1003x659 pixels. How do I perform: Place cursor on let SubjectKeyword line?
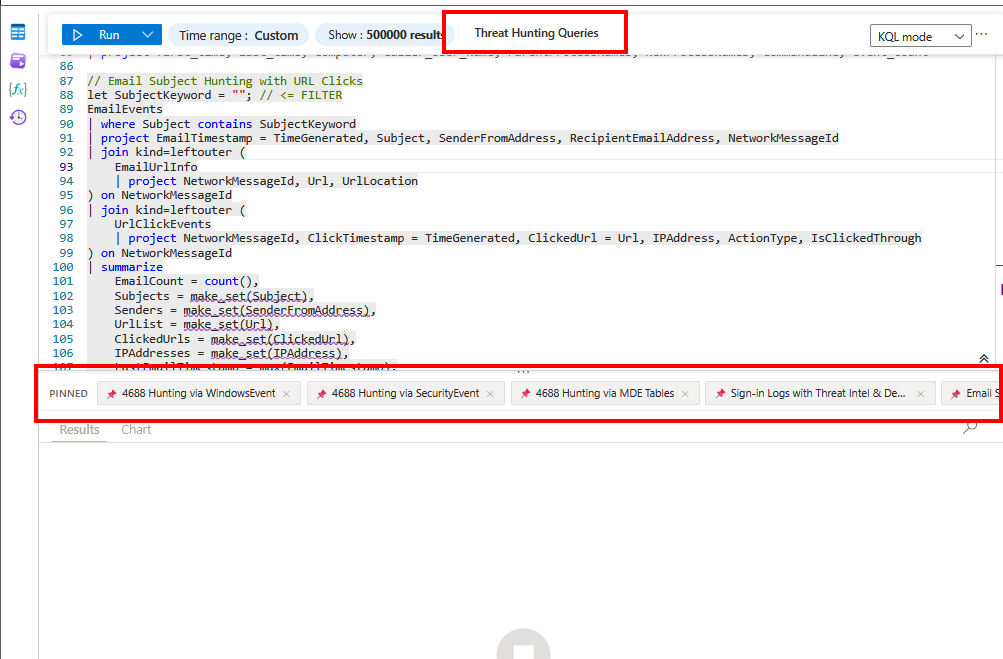215,95
